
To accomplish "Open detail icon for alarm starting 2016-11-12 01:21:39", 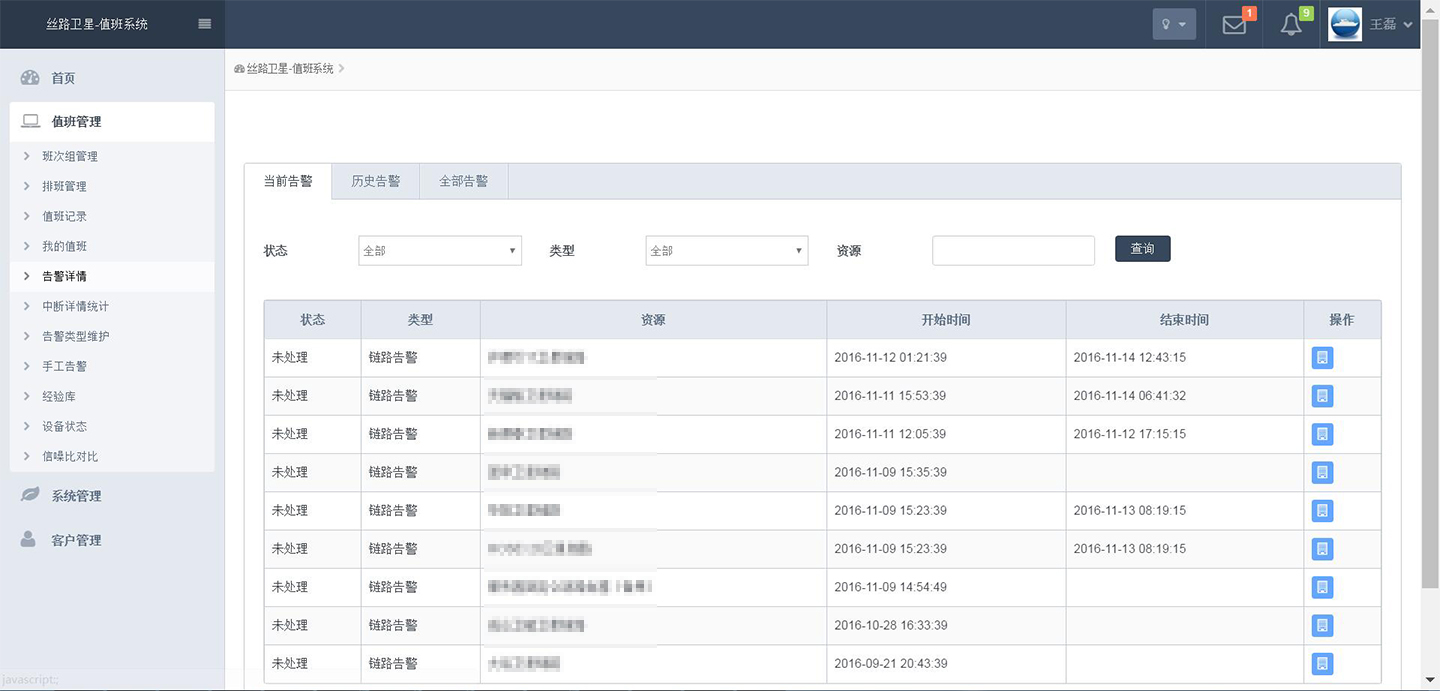I will (x=1322, y=358).
